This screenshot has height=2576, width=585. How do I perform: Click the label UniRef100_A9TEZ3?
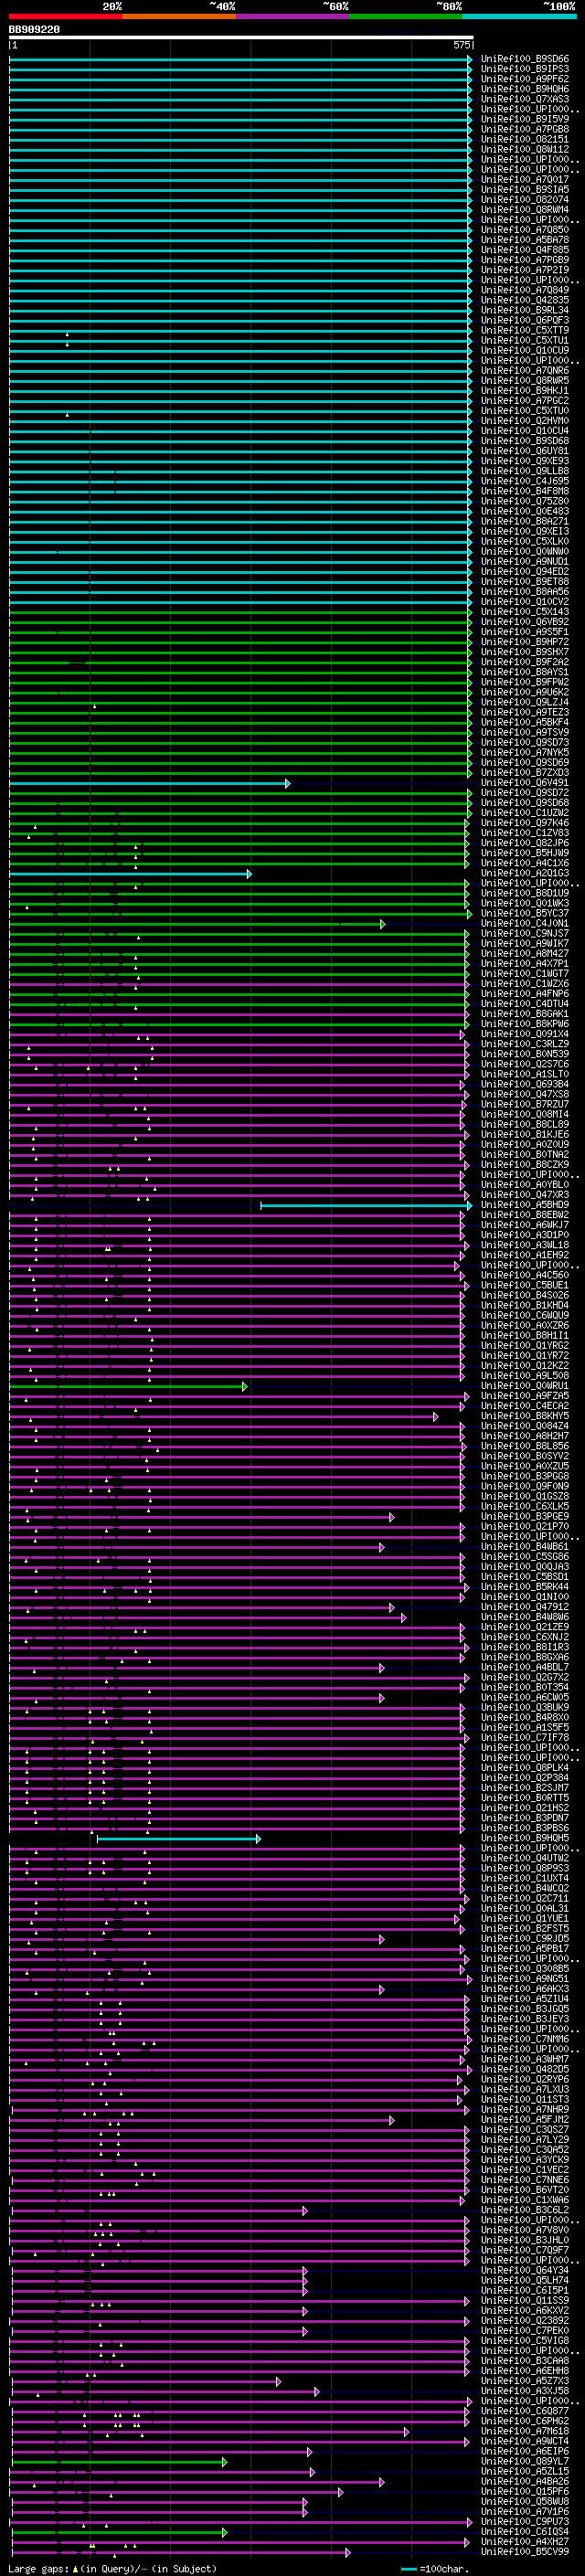point(525,712)
